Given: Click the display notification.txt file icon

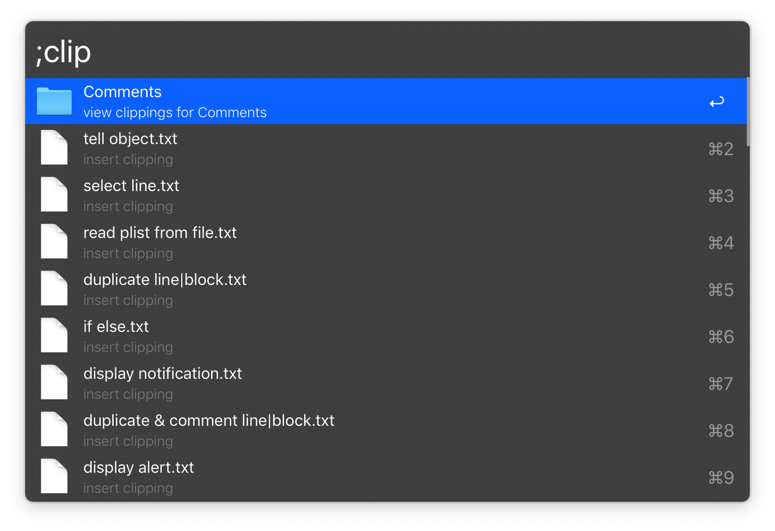Looking at the screenshot, I should [x=54, y=383].
